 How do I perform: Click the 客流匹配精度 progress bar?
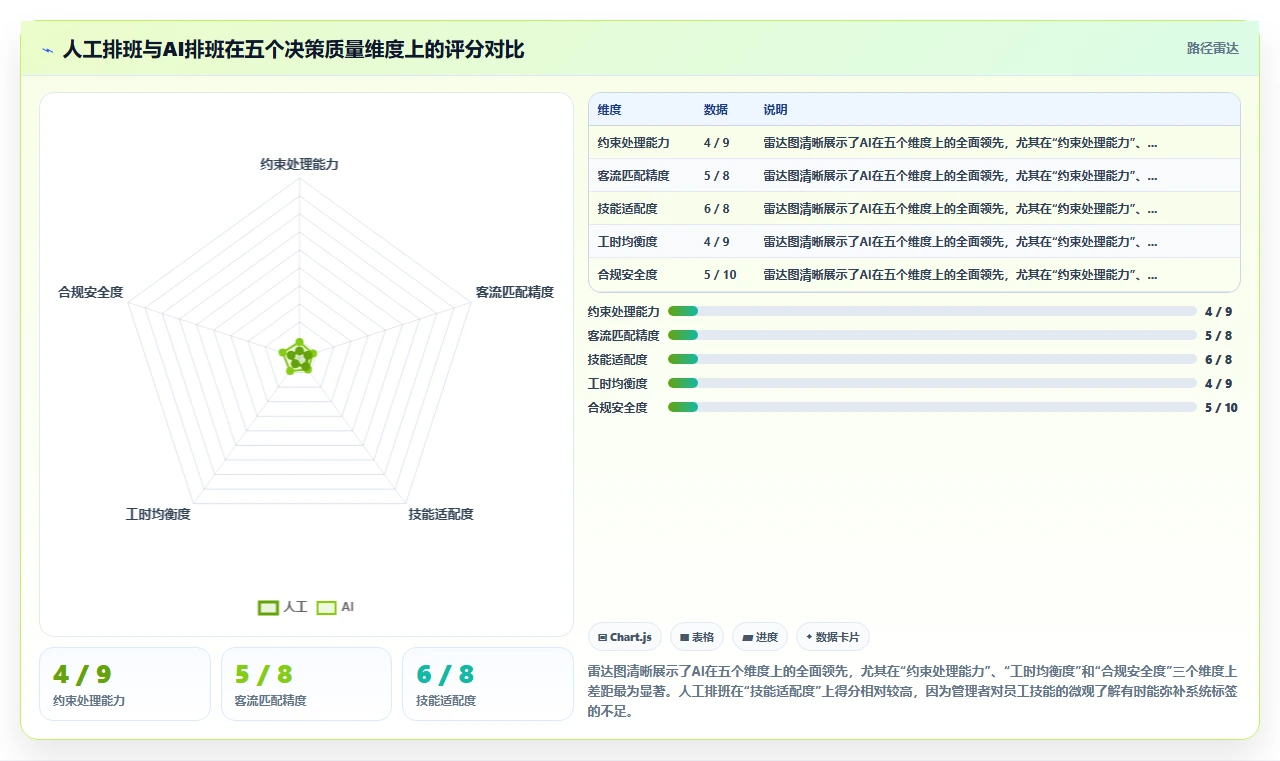(x=932, y=336)
